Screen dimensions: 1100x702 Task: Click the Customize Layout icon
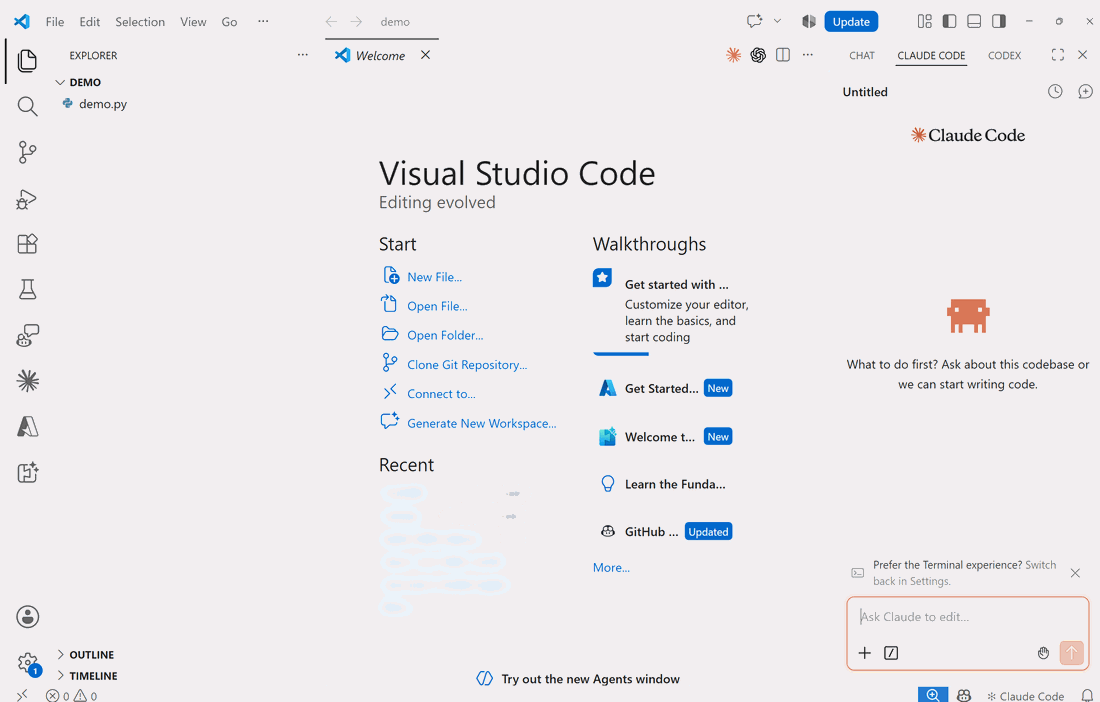(x=925, y=21)
